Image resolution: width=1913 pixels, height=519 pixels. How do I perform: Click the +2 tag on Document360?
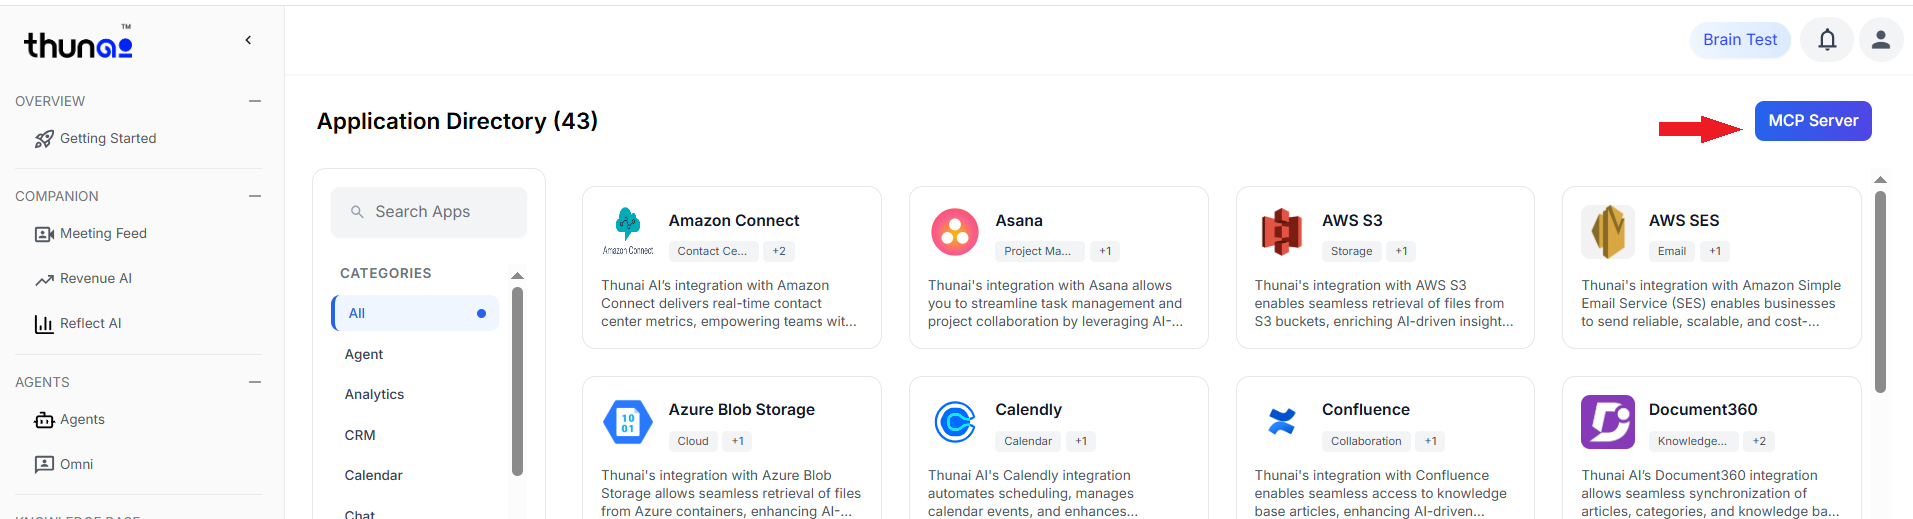click(1759, 441)
